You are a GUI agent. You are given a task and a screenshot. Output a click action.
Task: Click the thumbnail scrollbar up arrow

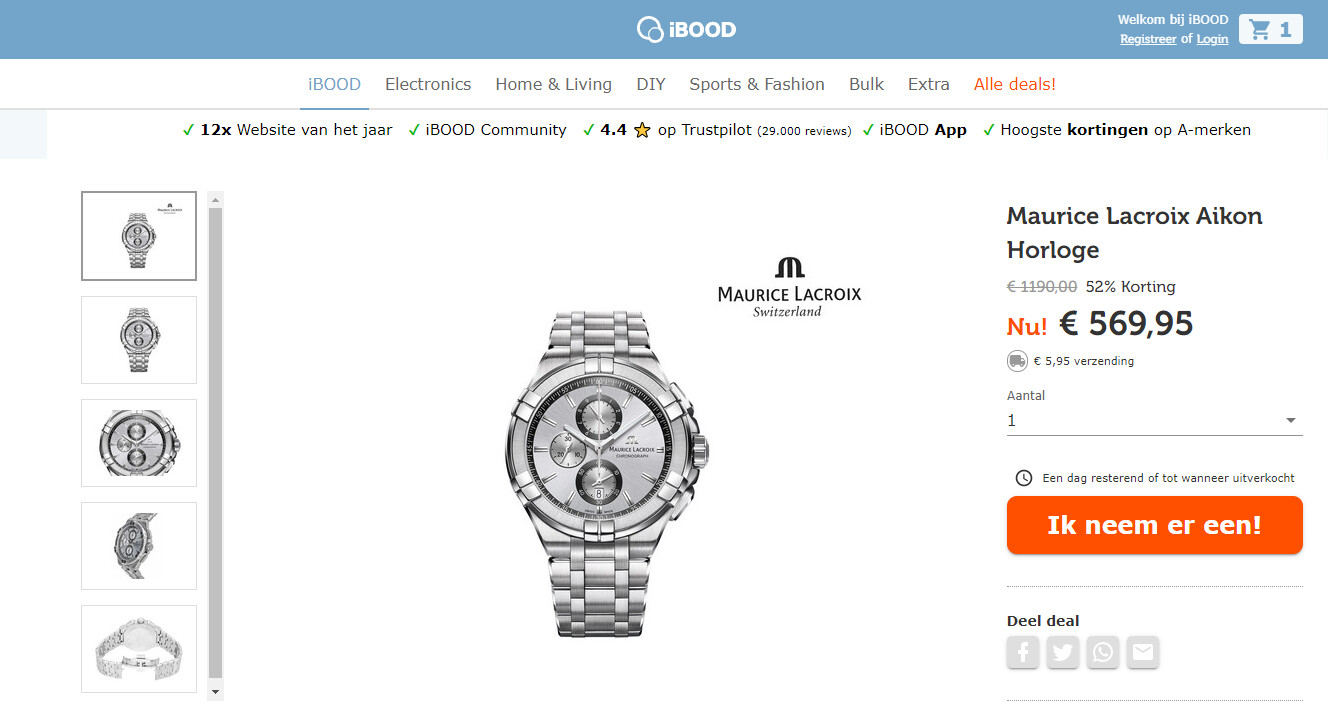[x=215, y=199]
